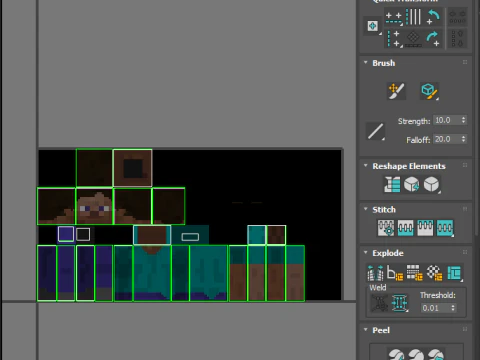Click the Peel rollout title
Viewport: 480px width, 360px height.
(x=381, y=330)
